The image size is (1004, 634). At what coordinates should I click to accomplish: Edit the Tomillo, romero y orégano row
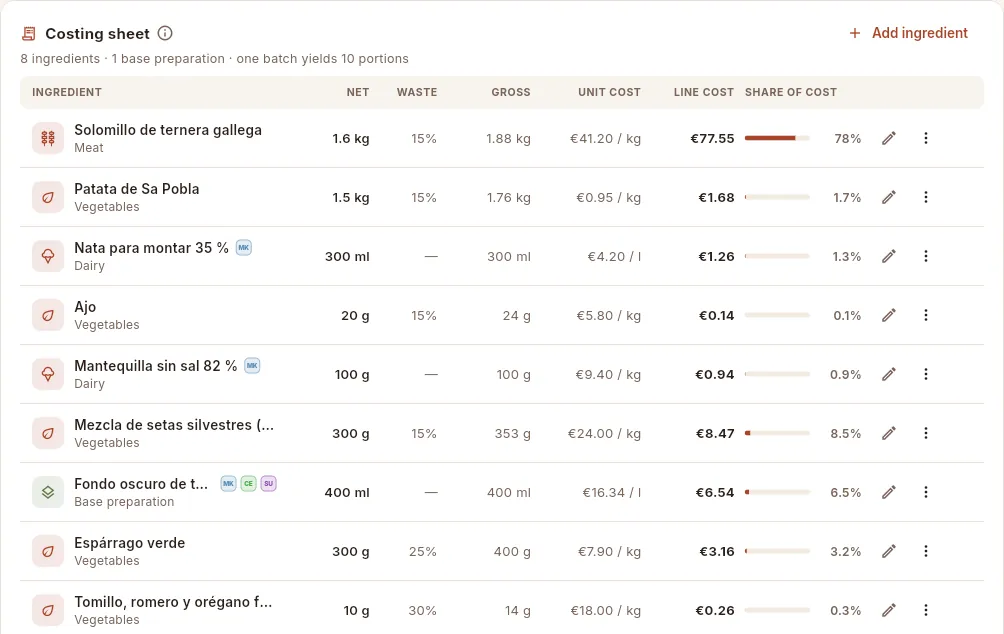889,610
